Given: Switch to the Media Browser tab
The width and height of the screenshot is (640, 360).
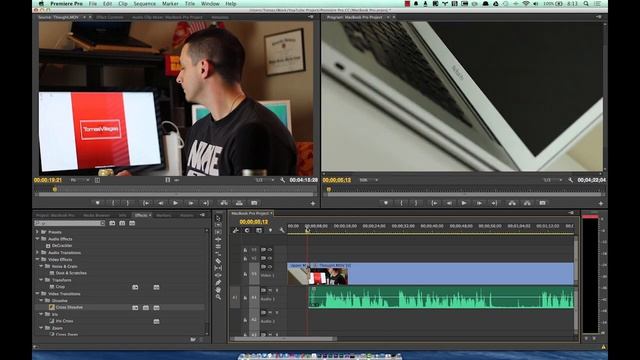Looking at the screenshot, I should (x=96, y=215).
